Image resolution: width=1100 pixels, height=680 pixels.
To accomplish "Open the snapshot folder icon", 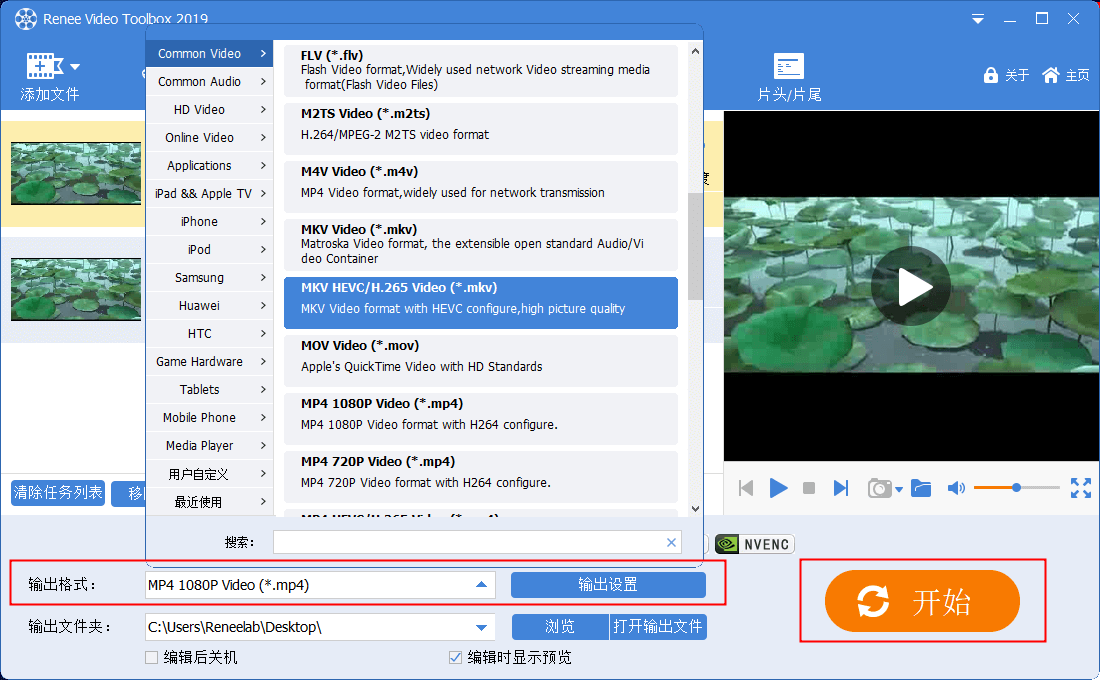I will 920,488.
